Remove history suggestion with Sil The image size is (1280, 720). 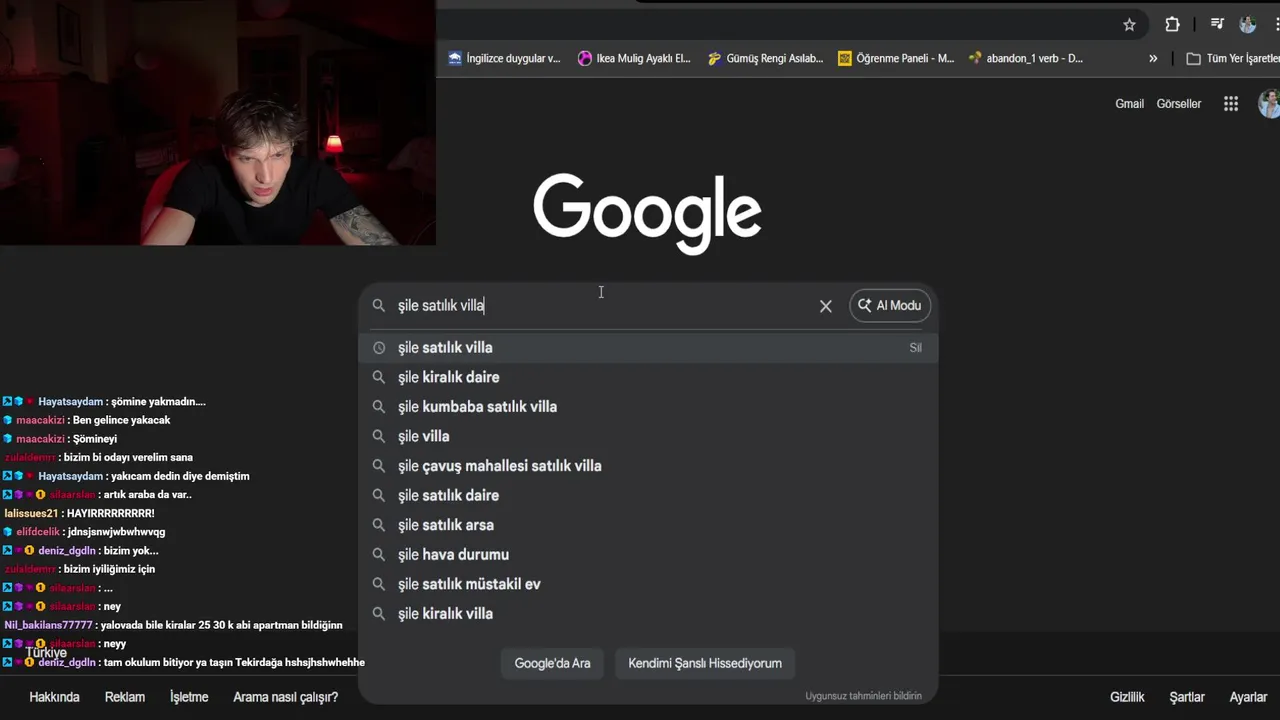[915, 348]
